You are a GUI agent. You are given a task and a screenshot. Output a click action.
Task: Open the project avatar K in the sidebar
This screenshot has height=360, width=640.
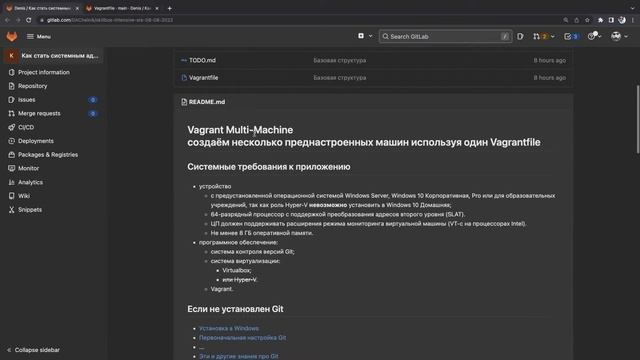click(x=11, y=56)
